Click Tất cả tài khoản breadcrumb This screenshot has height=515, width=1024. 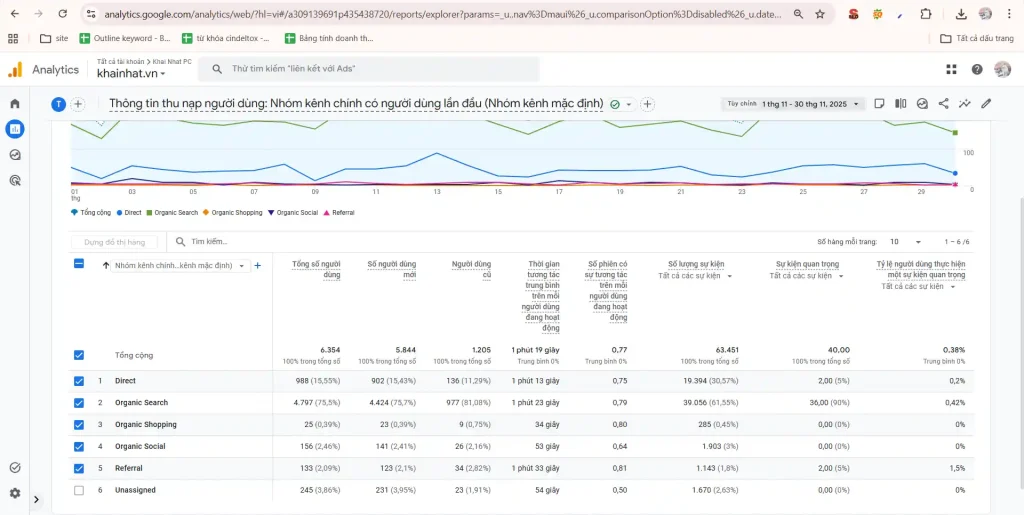tap(120, 61)
